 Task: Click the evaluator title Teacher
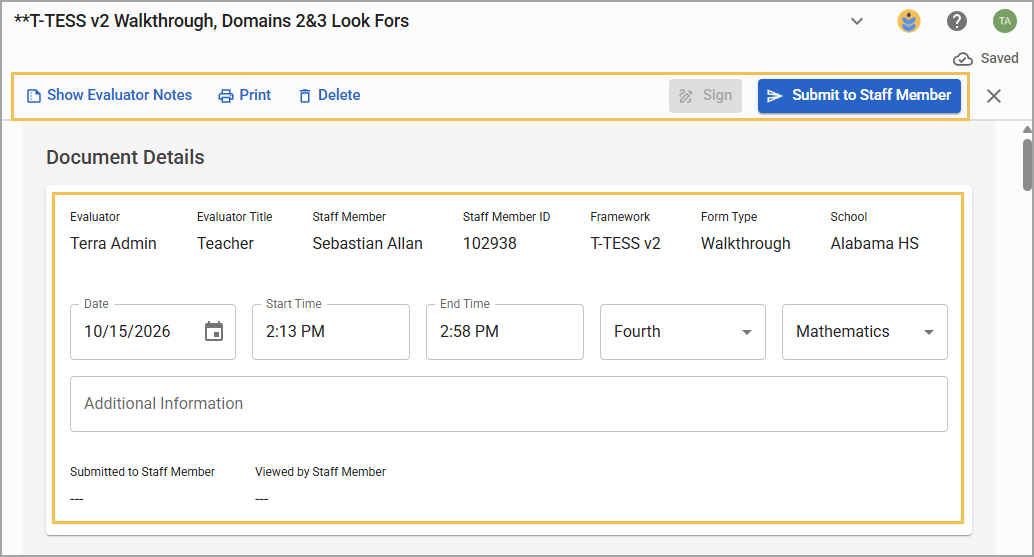(x=226, y=243)
